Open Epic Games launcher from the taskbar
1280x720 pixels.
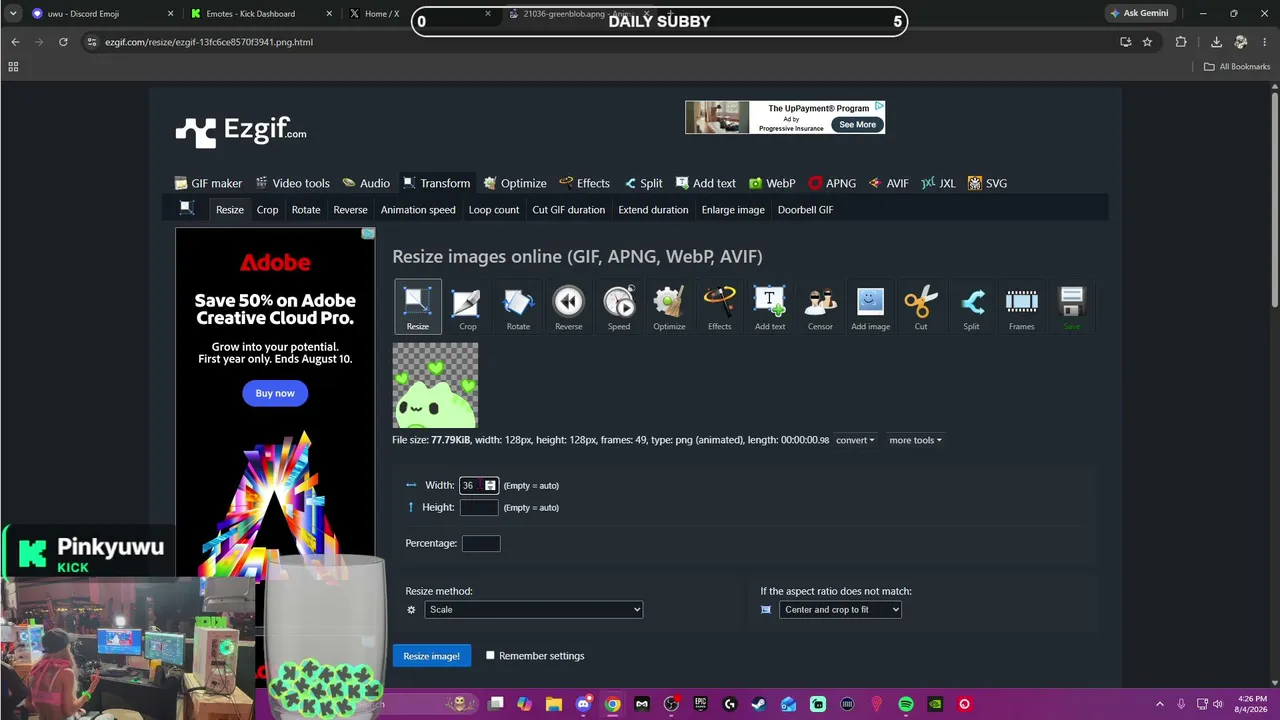(x=701, y=704)
